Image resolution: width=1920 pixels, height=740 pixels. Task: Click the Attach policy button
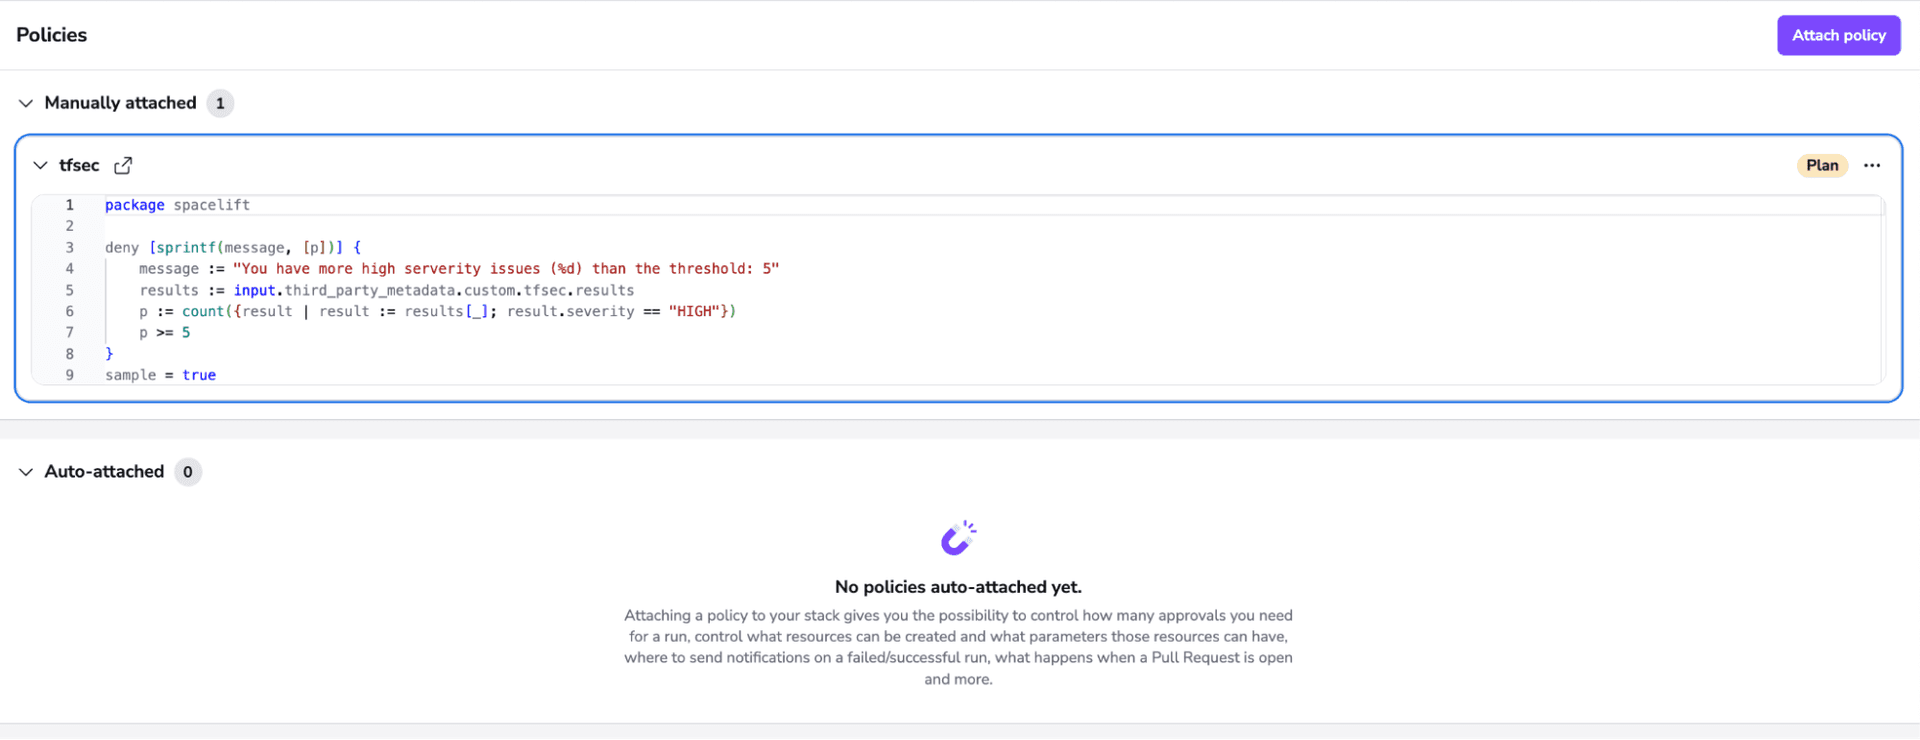(1838, 35)
